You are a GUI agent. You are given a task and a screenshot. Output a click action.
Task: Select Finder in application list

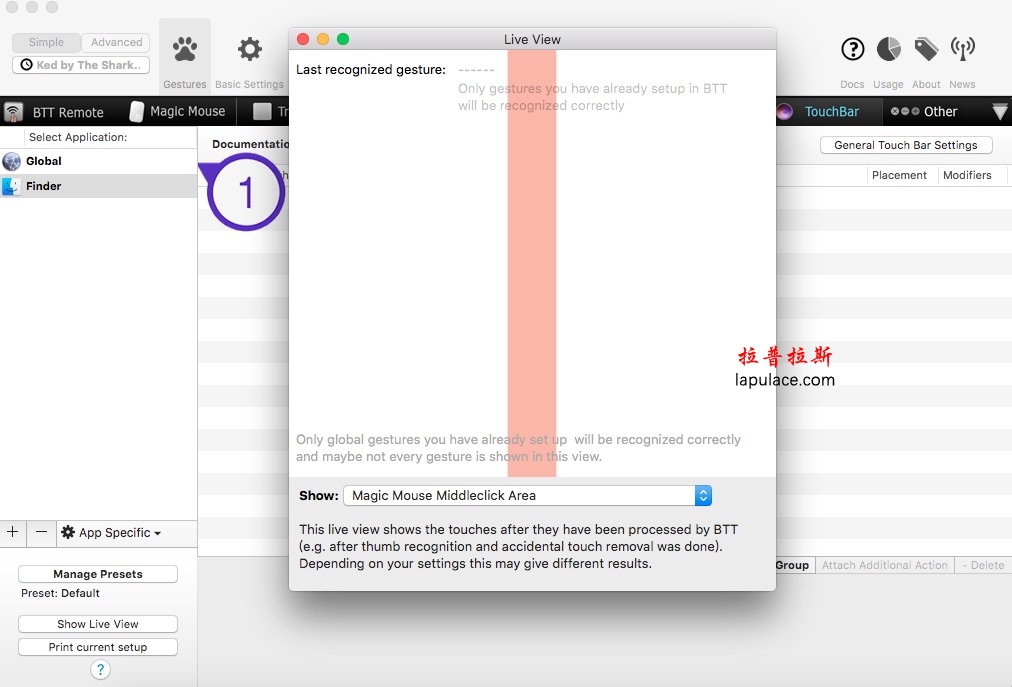[x=99, y=186]
